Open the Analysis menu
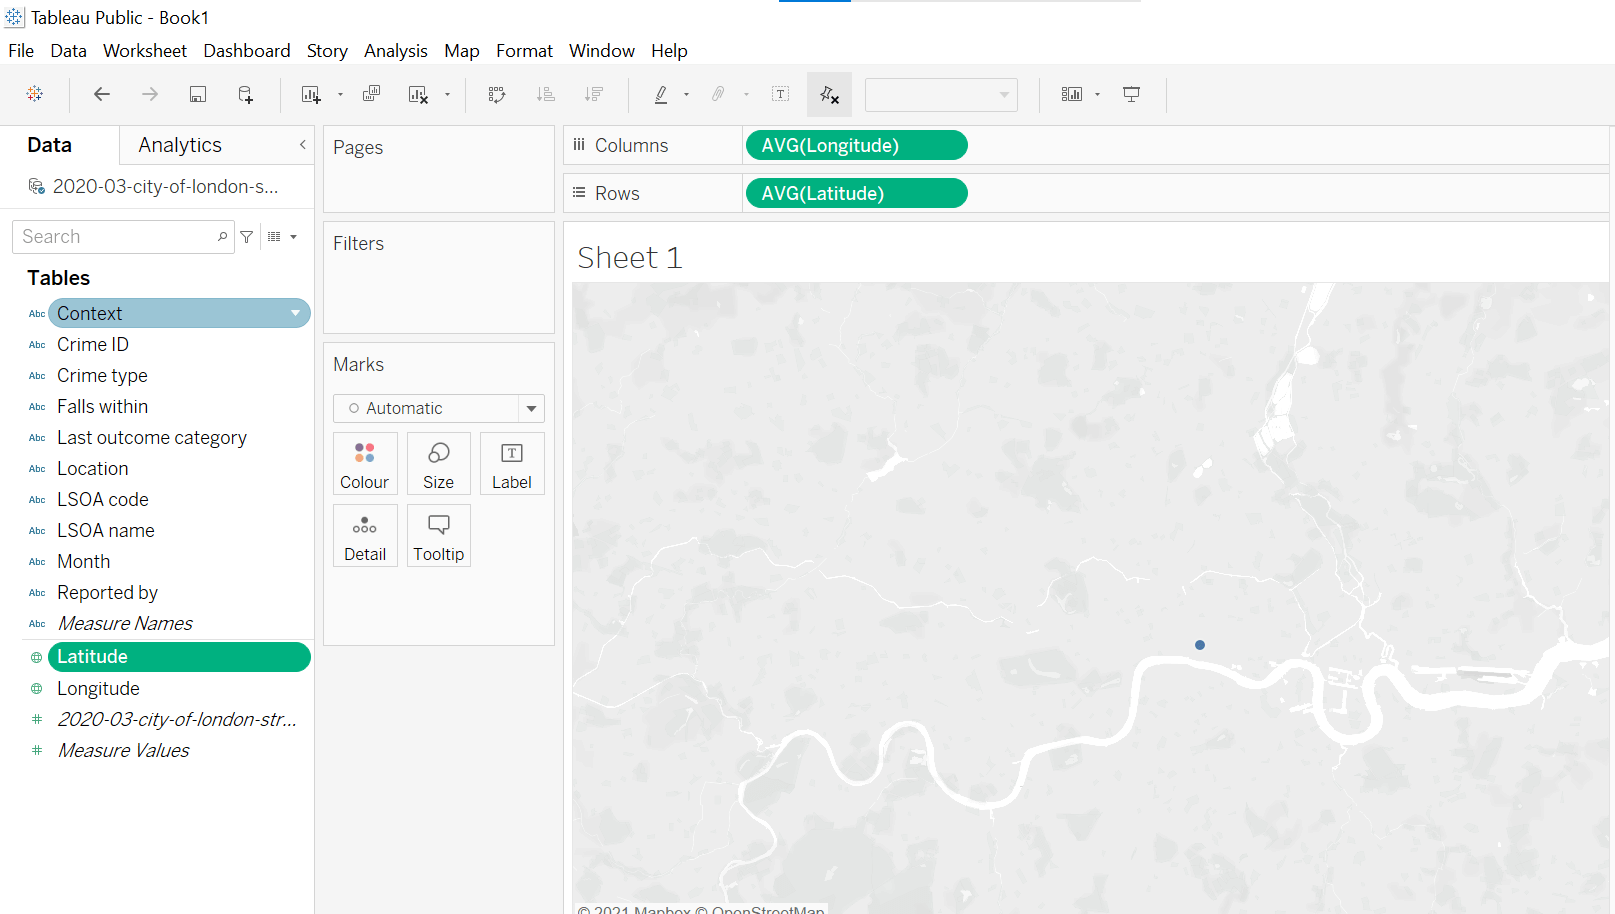 tap(396, 51)
